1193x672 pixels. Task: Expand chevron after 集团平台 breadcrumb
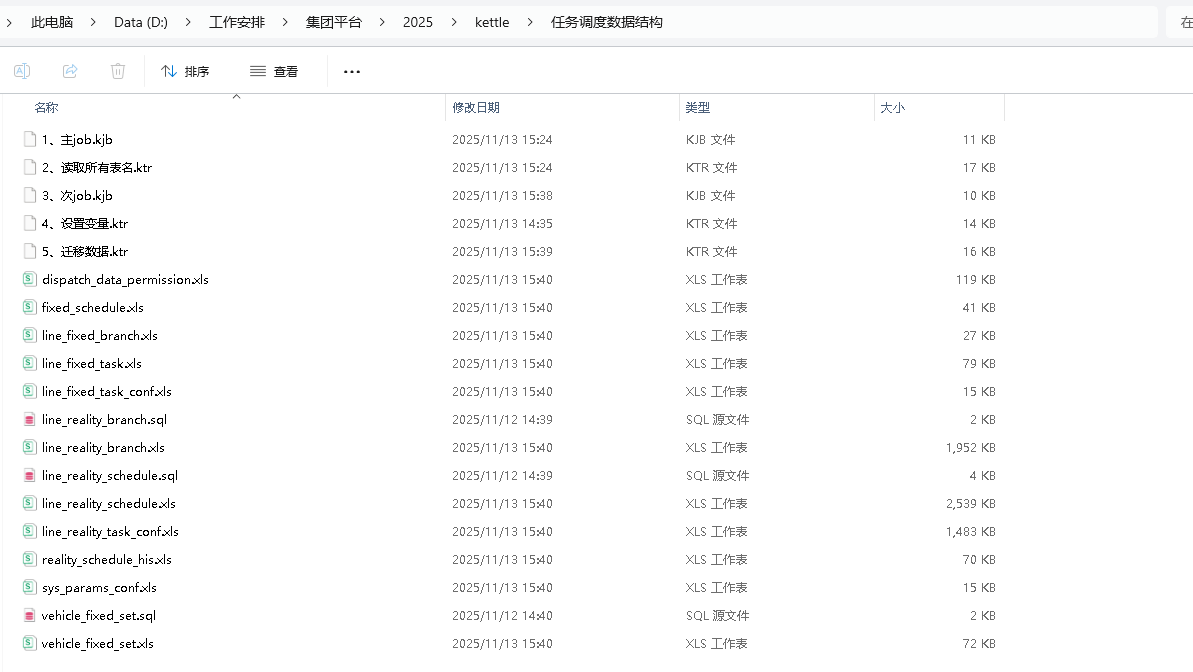[x=382, y=22]
